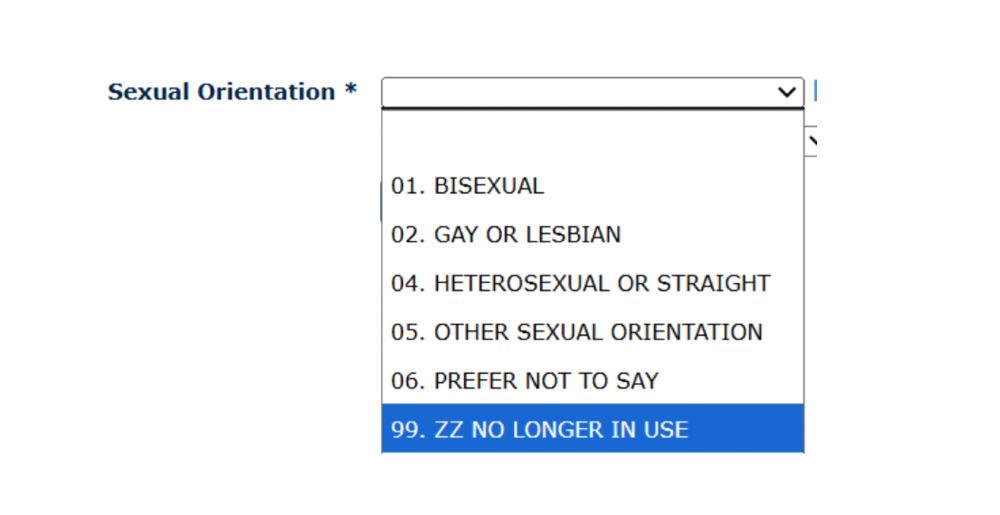Screen dimensions: 1000x515
Task: Click highlighted 99. ZZ NO LONGER IN USE
Action: (540, 430)
